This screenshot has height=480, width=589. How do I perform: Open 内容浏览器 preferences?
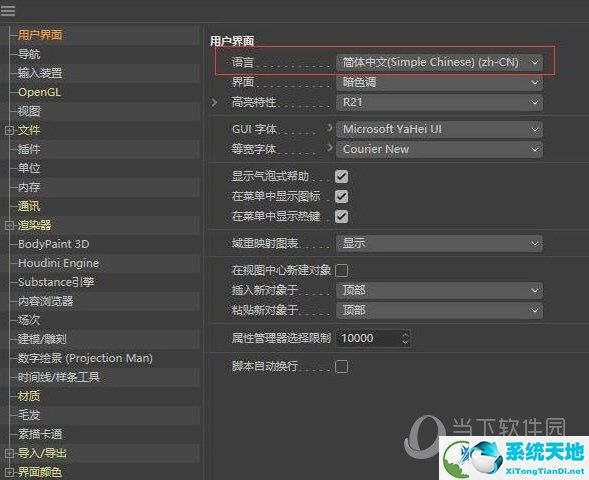tap(45, 301)
